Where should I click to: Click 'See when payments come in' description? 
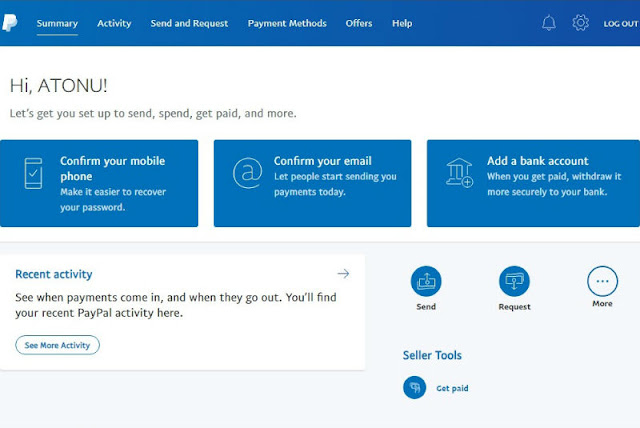[x=176, y=305]
